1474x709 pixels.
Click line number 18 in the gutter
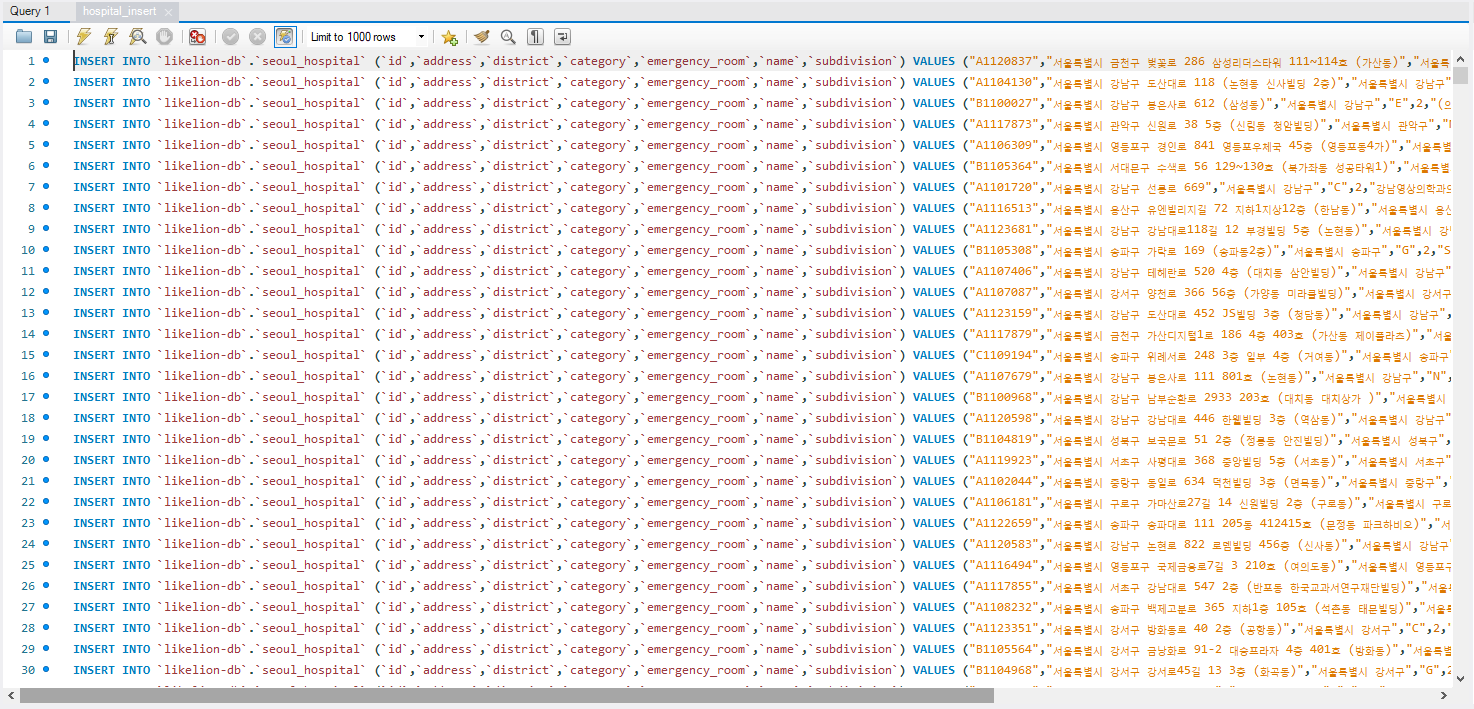coord(28,418)
